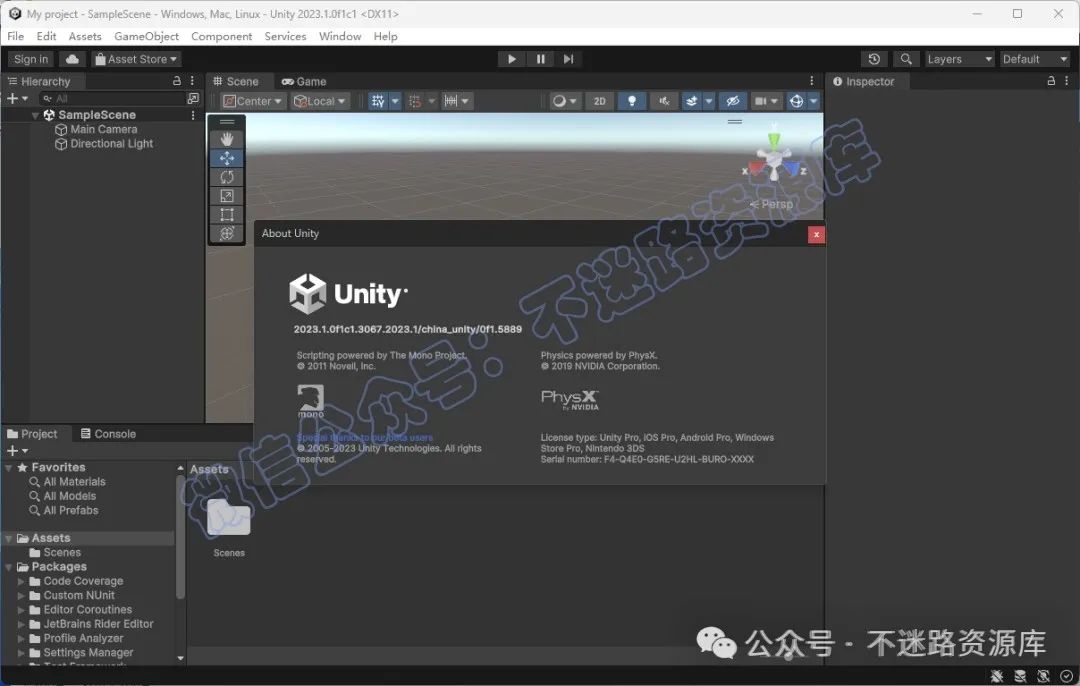1080x686 pixels.
Task: Open the draw mode shading dropdown
Action: pos(564,101)
